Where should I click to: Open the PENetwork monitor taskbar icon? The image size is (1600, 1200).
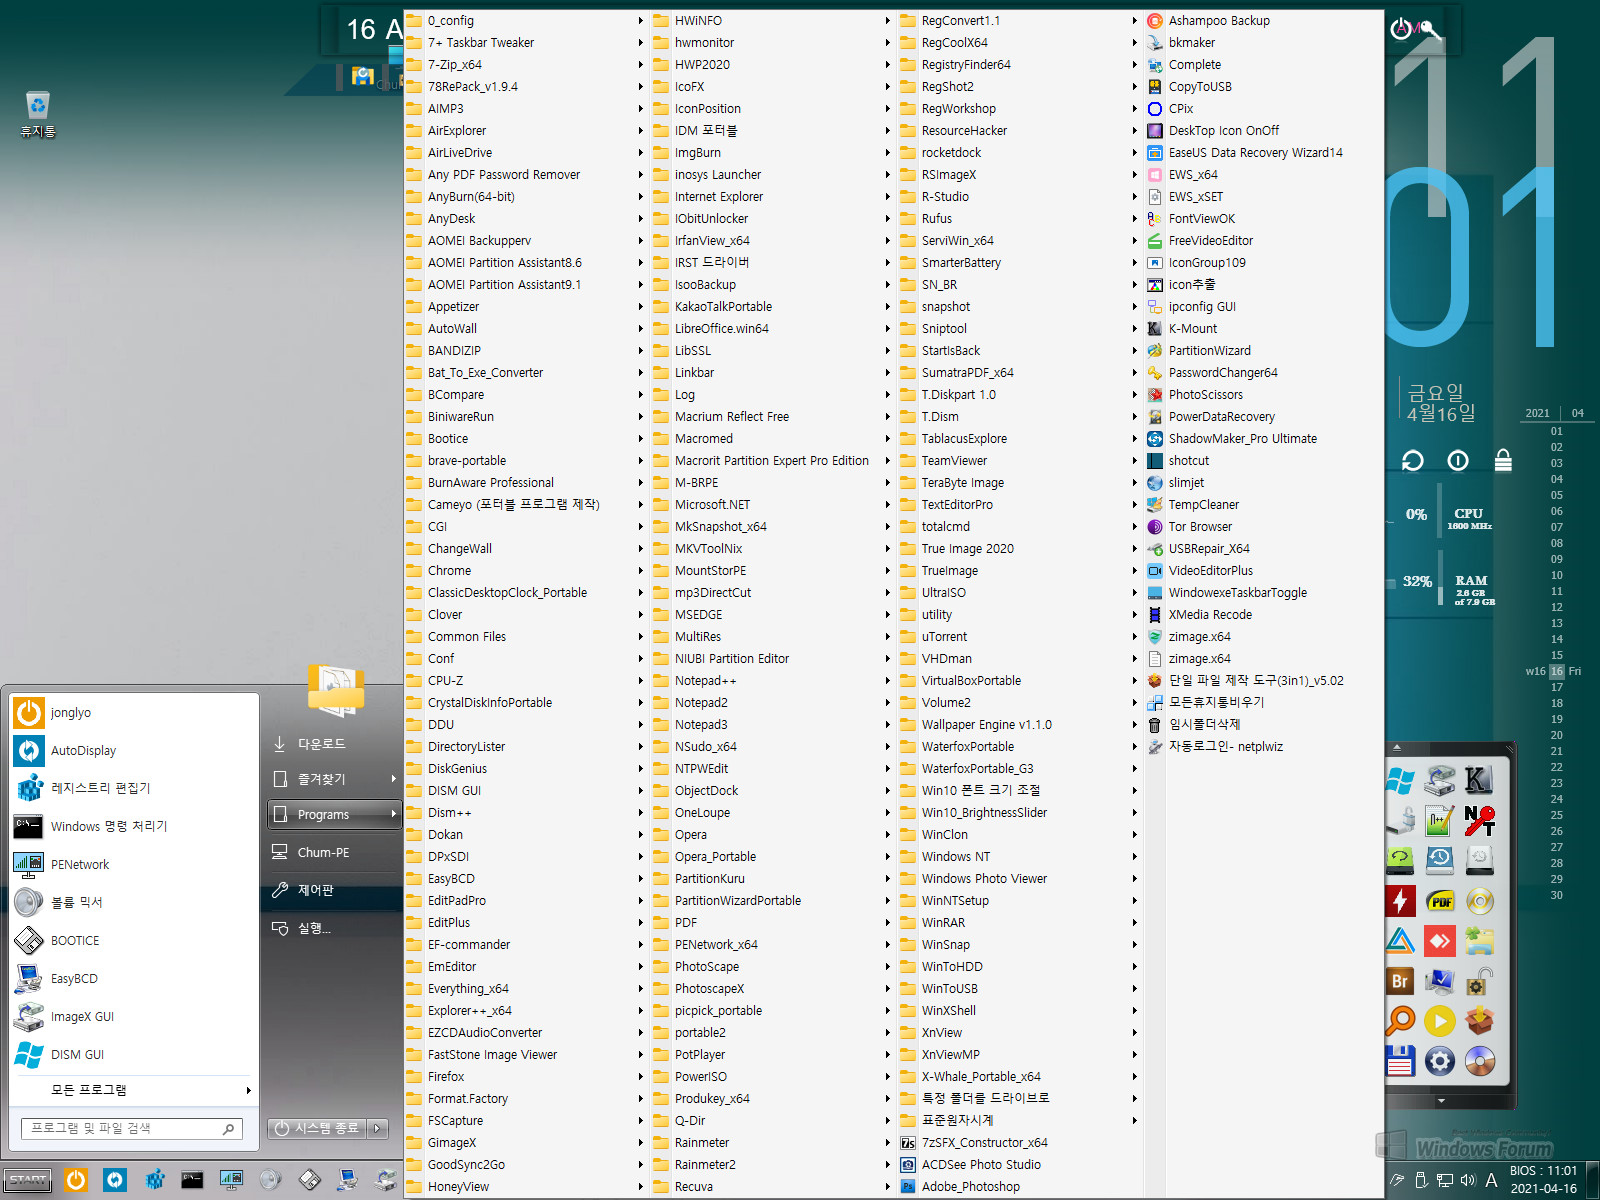231,1180
